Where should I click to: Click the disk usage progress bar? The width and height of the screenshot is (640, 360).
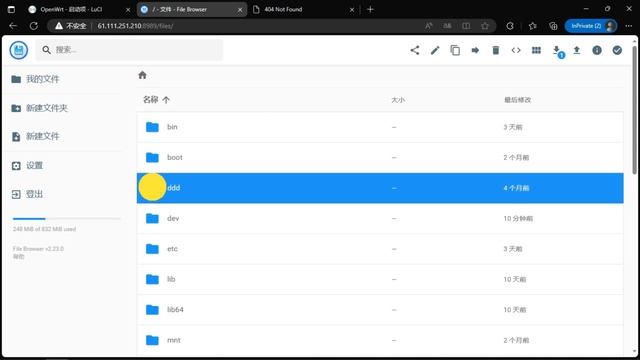tap(67, 219)
